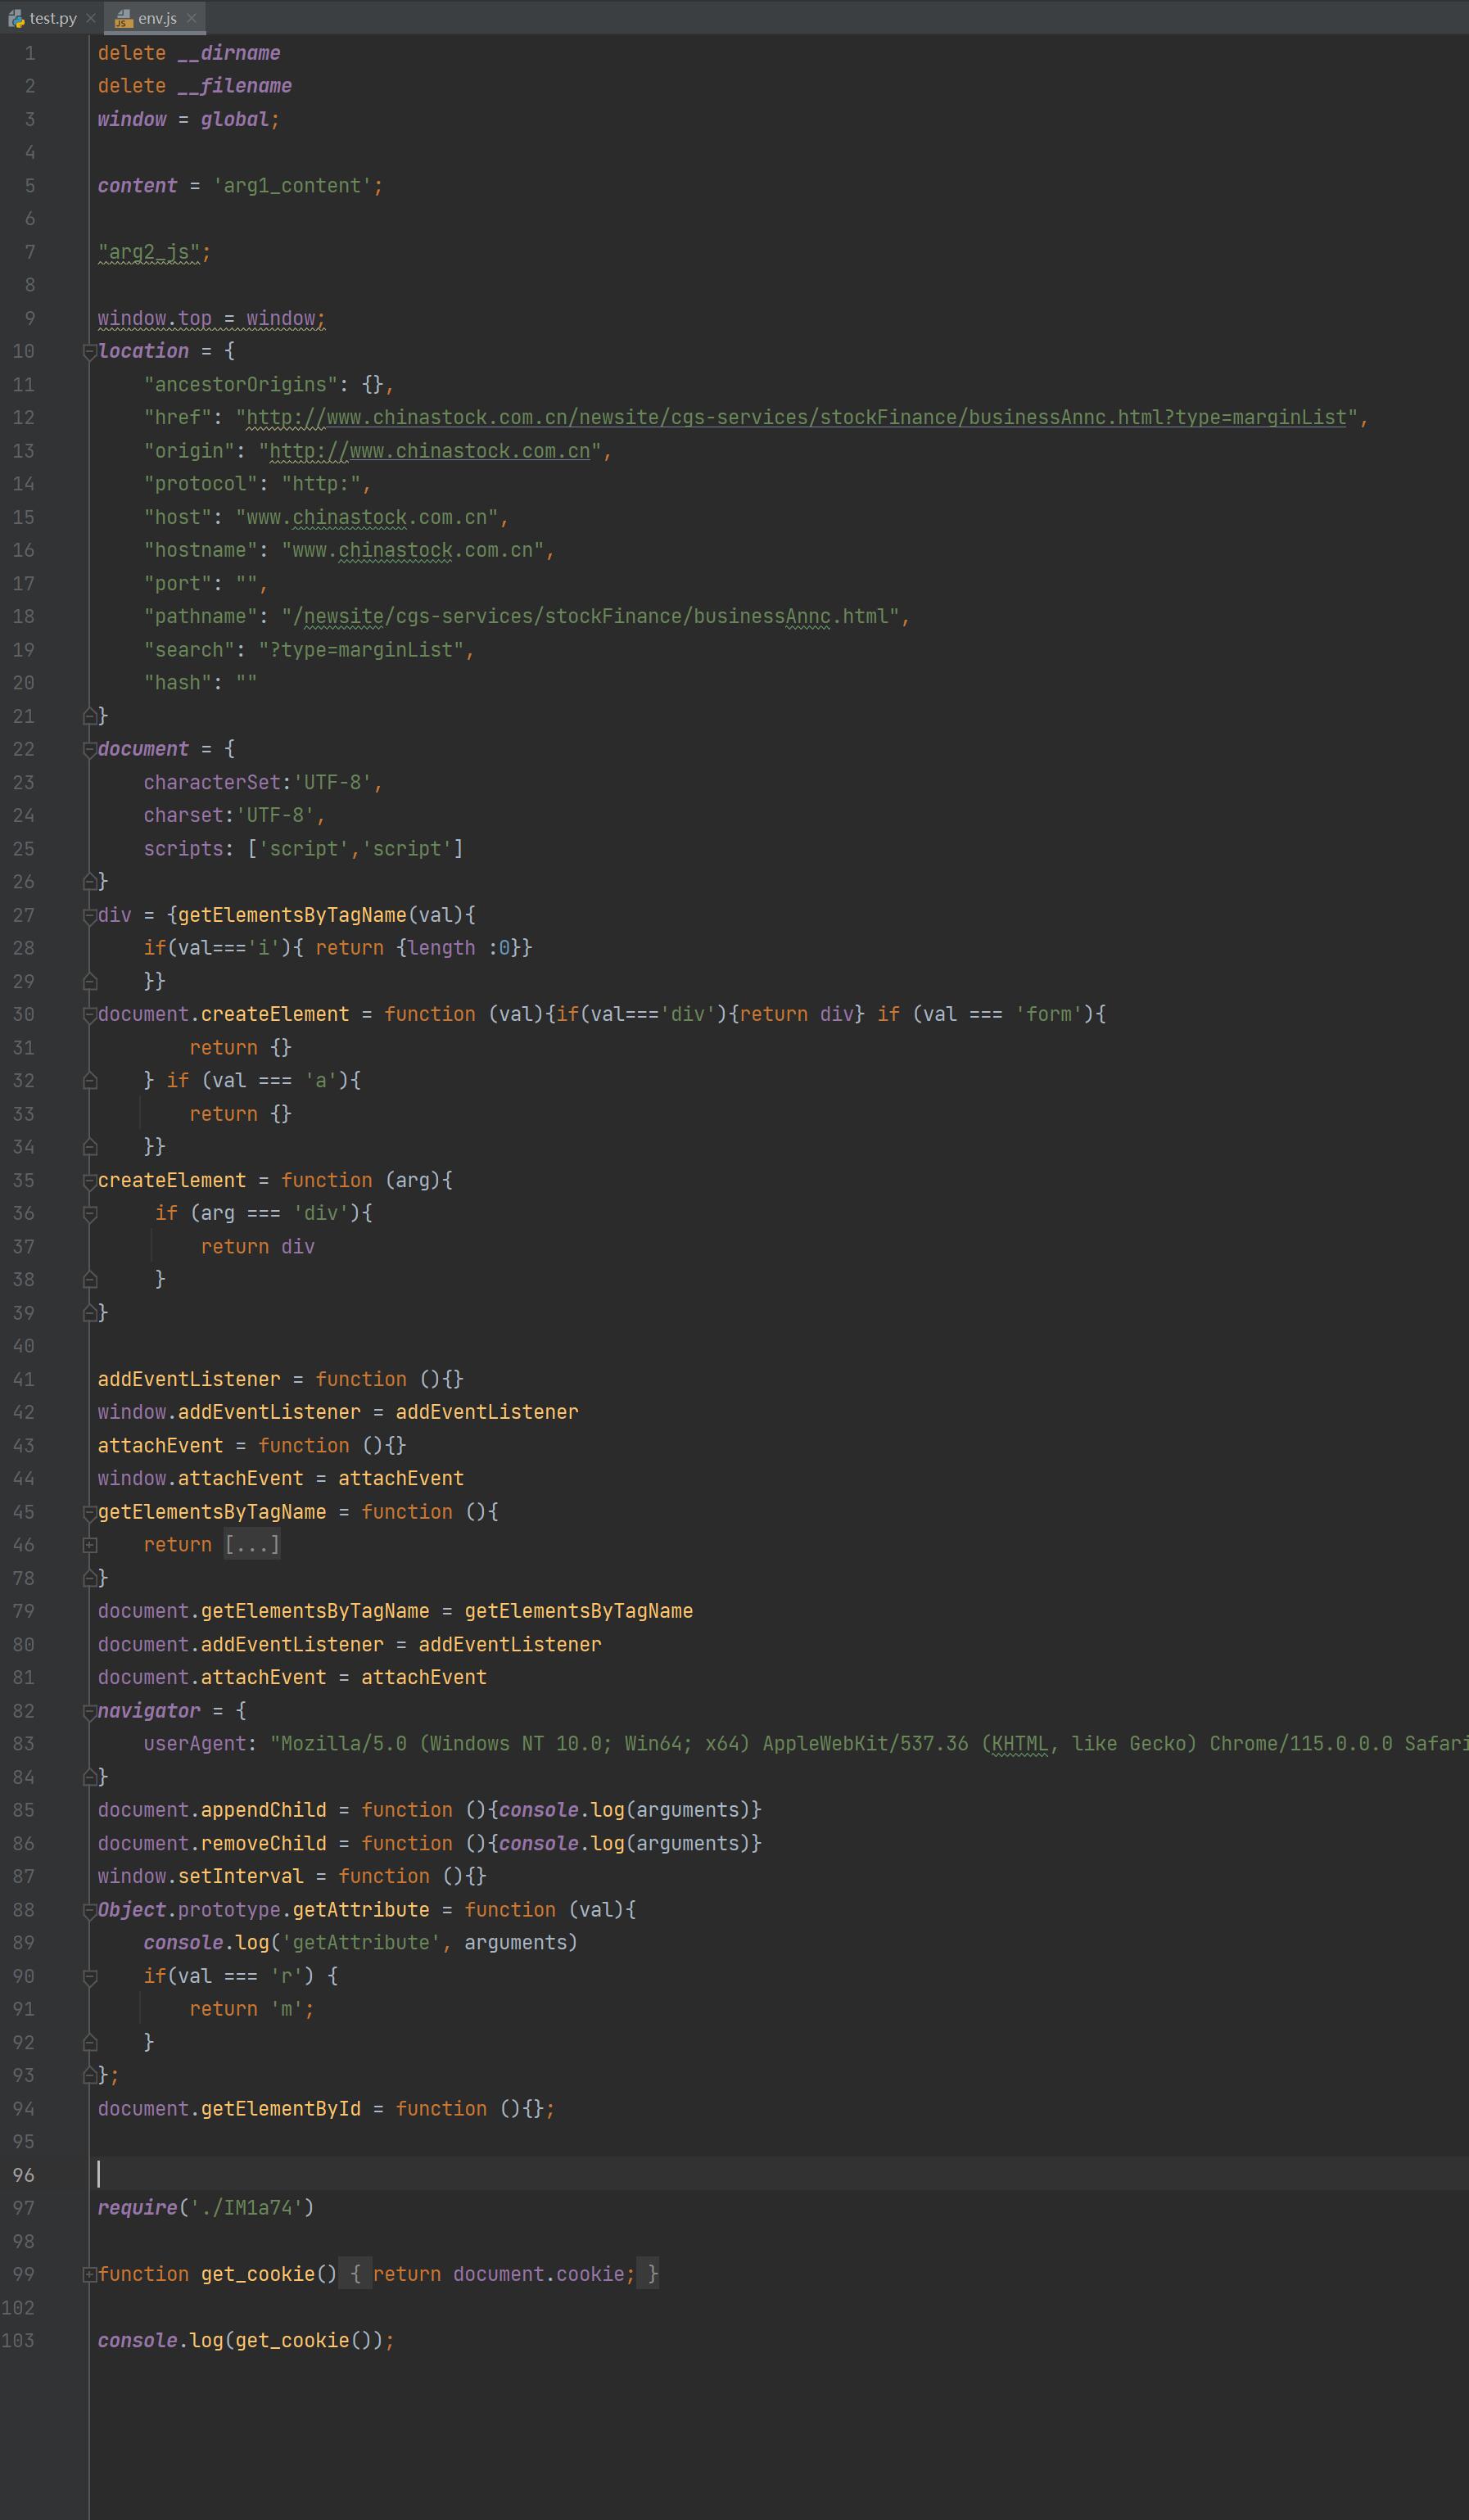This screenshot has width=1469, height=2520.
Task: Click 'document.appendChild' assignment line
Action: pos(430,1810)
